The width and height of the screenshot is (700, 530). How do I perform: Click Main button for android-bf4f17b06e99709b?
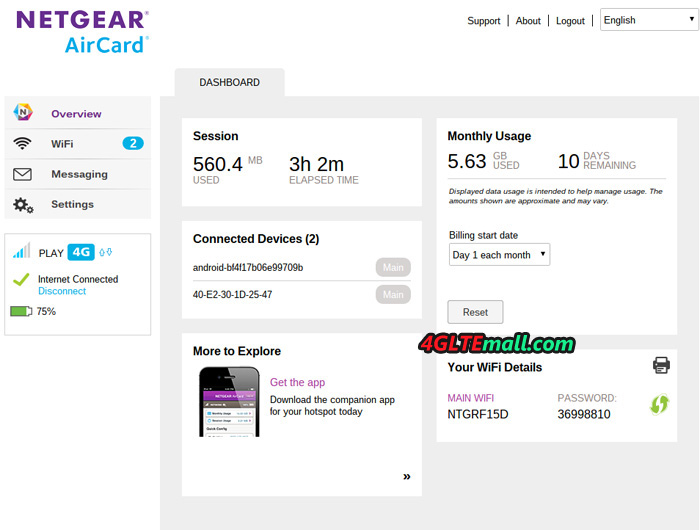click(393, 267)
